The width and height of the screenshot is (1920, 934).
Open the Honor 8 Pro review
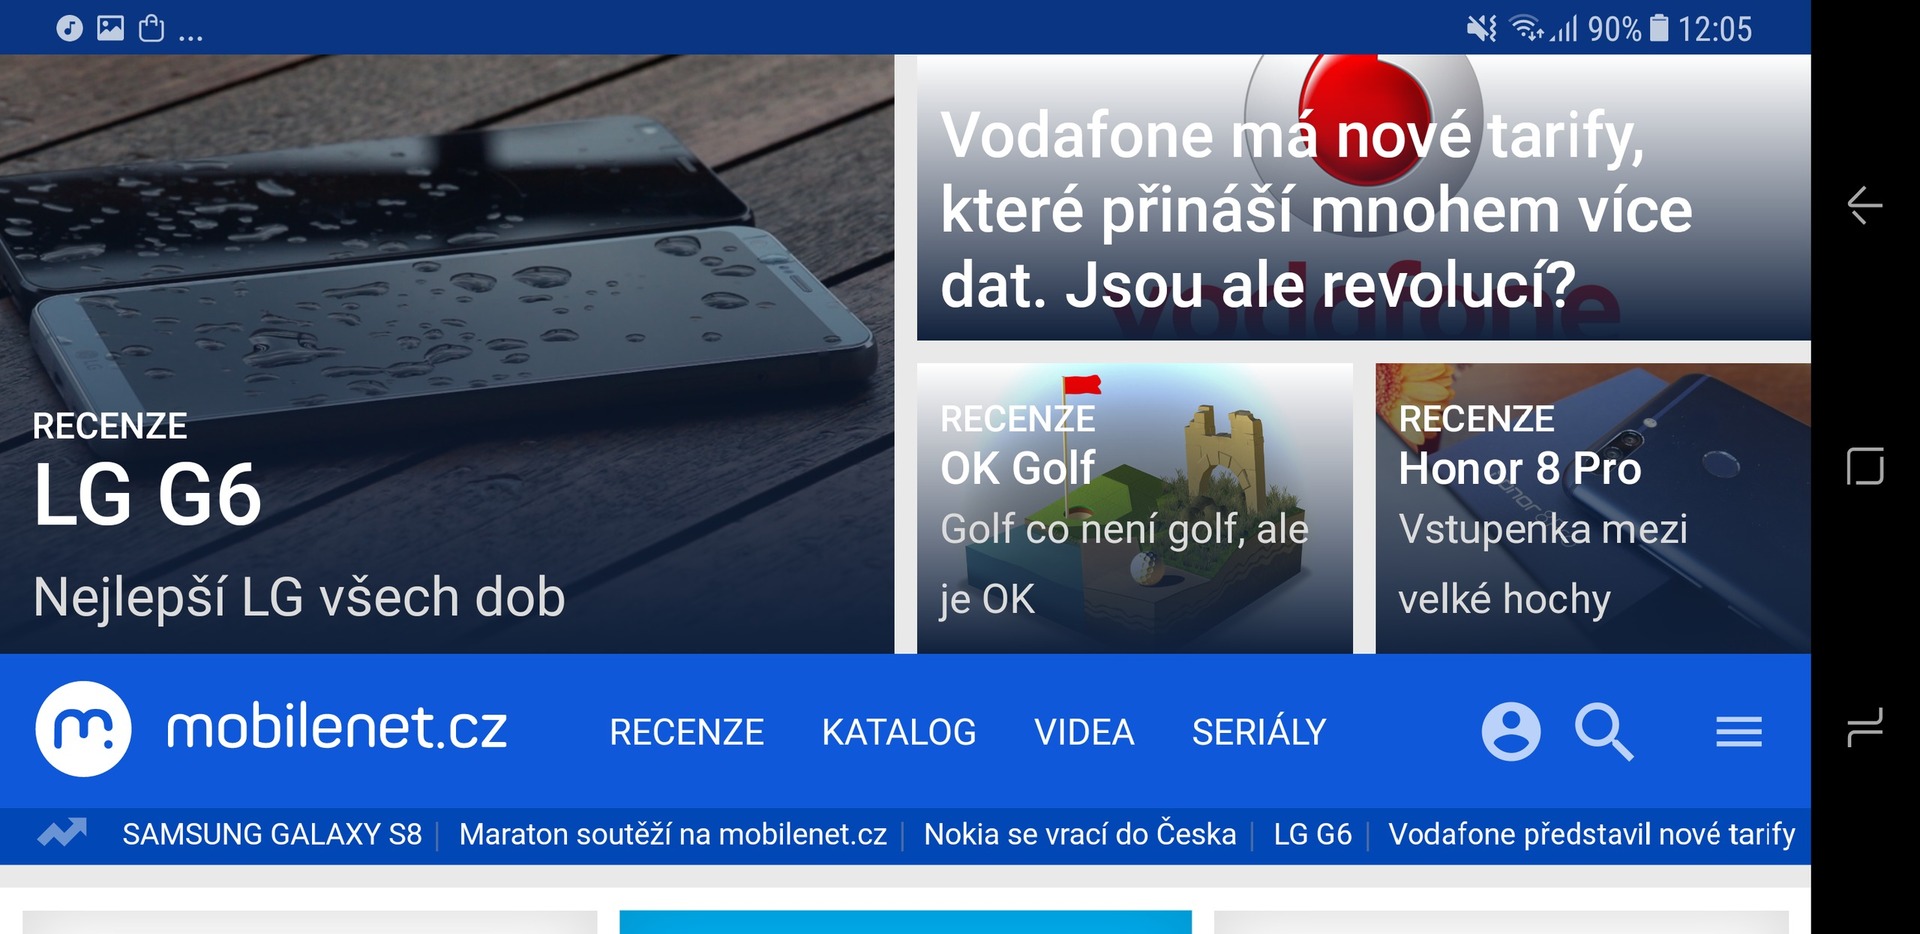pyautogui.click(x=1592, y=508)
